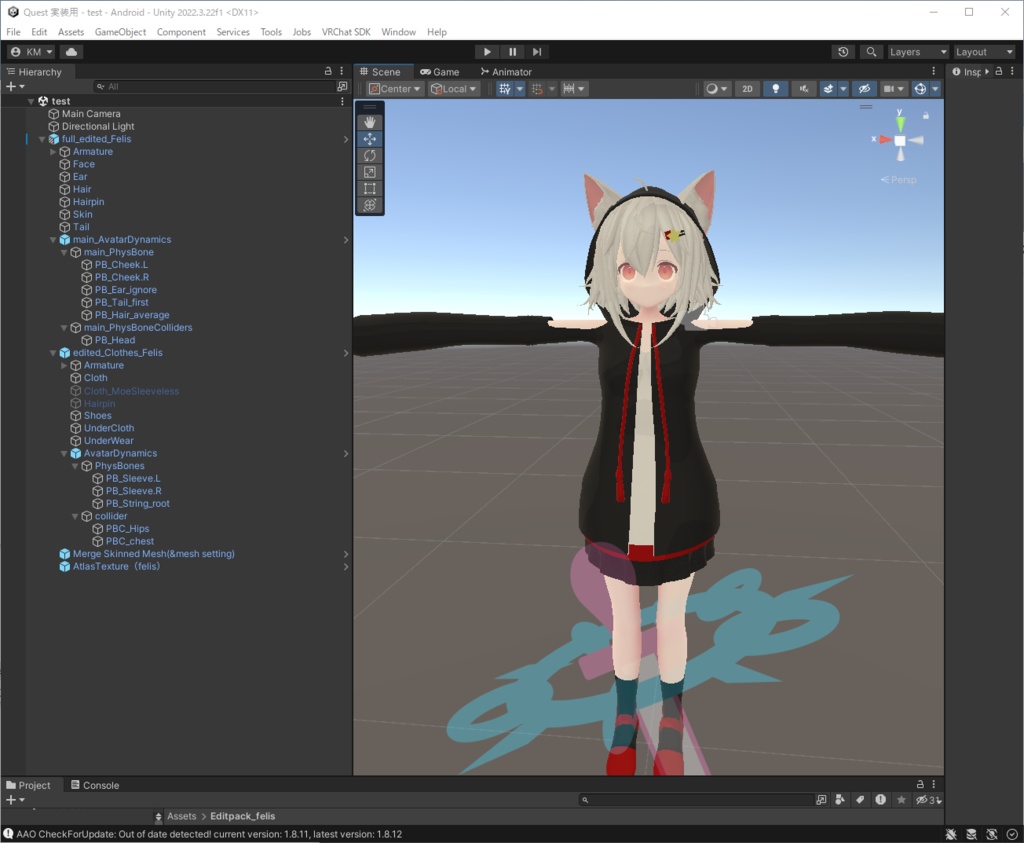Screen dimensions: 1024x843
Task: Click the Project panel error filter icon
Action: click(x=880, y=800)
